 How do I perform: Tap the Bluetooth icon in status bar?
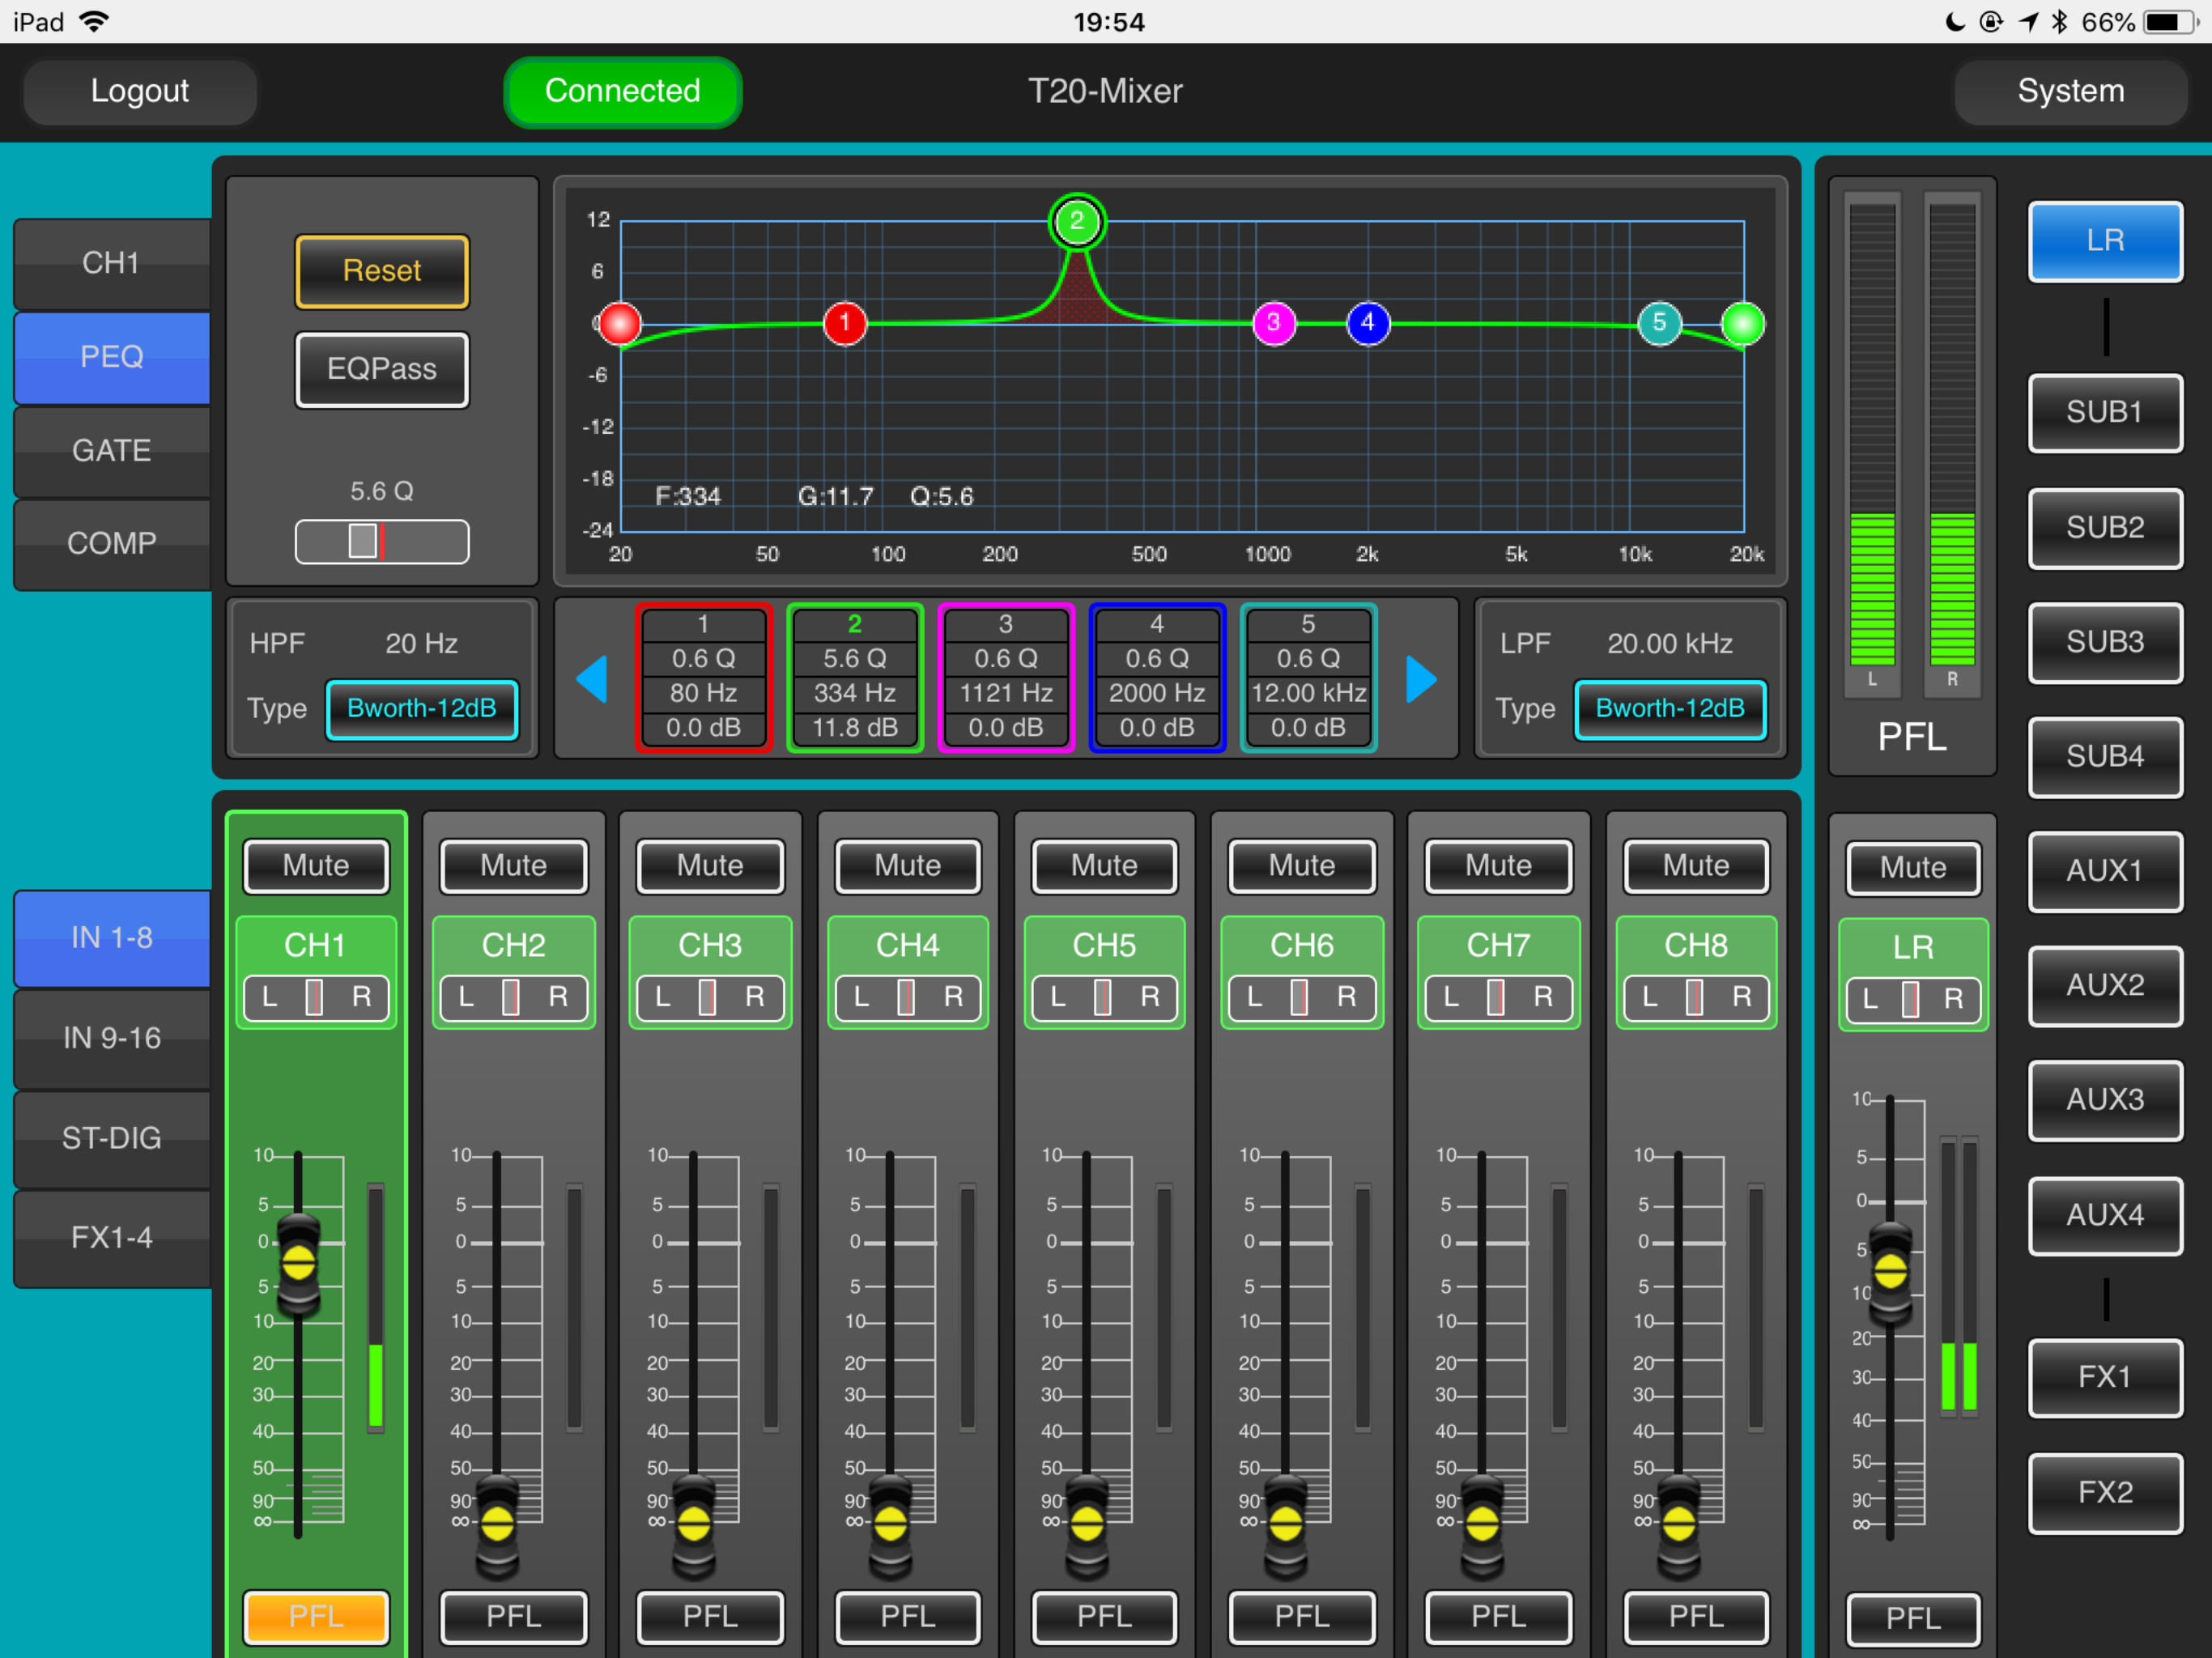[x=2060, y=21]
